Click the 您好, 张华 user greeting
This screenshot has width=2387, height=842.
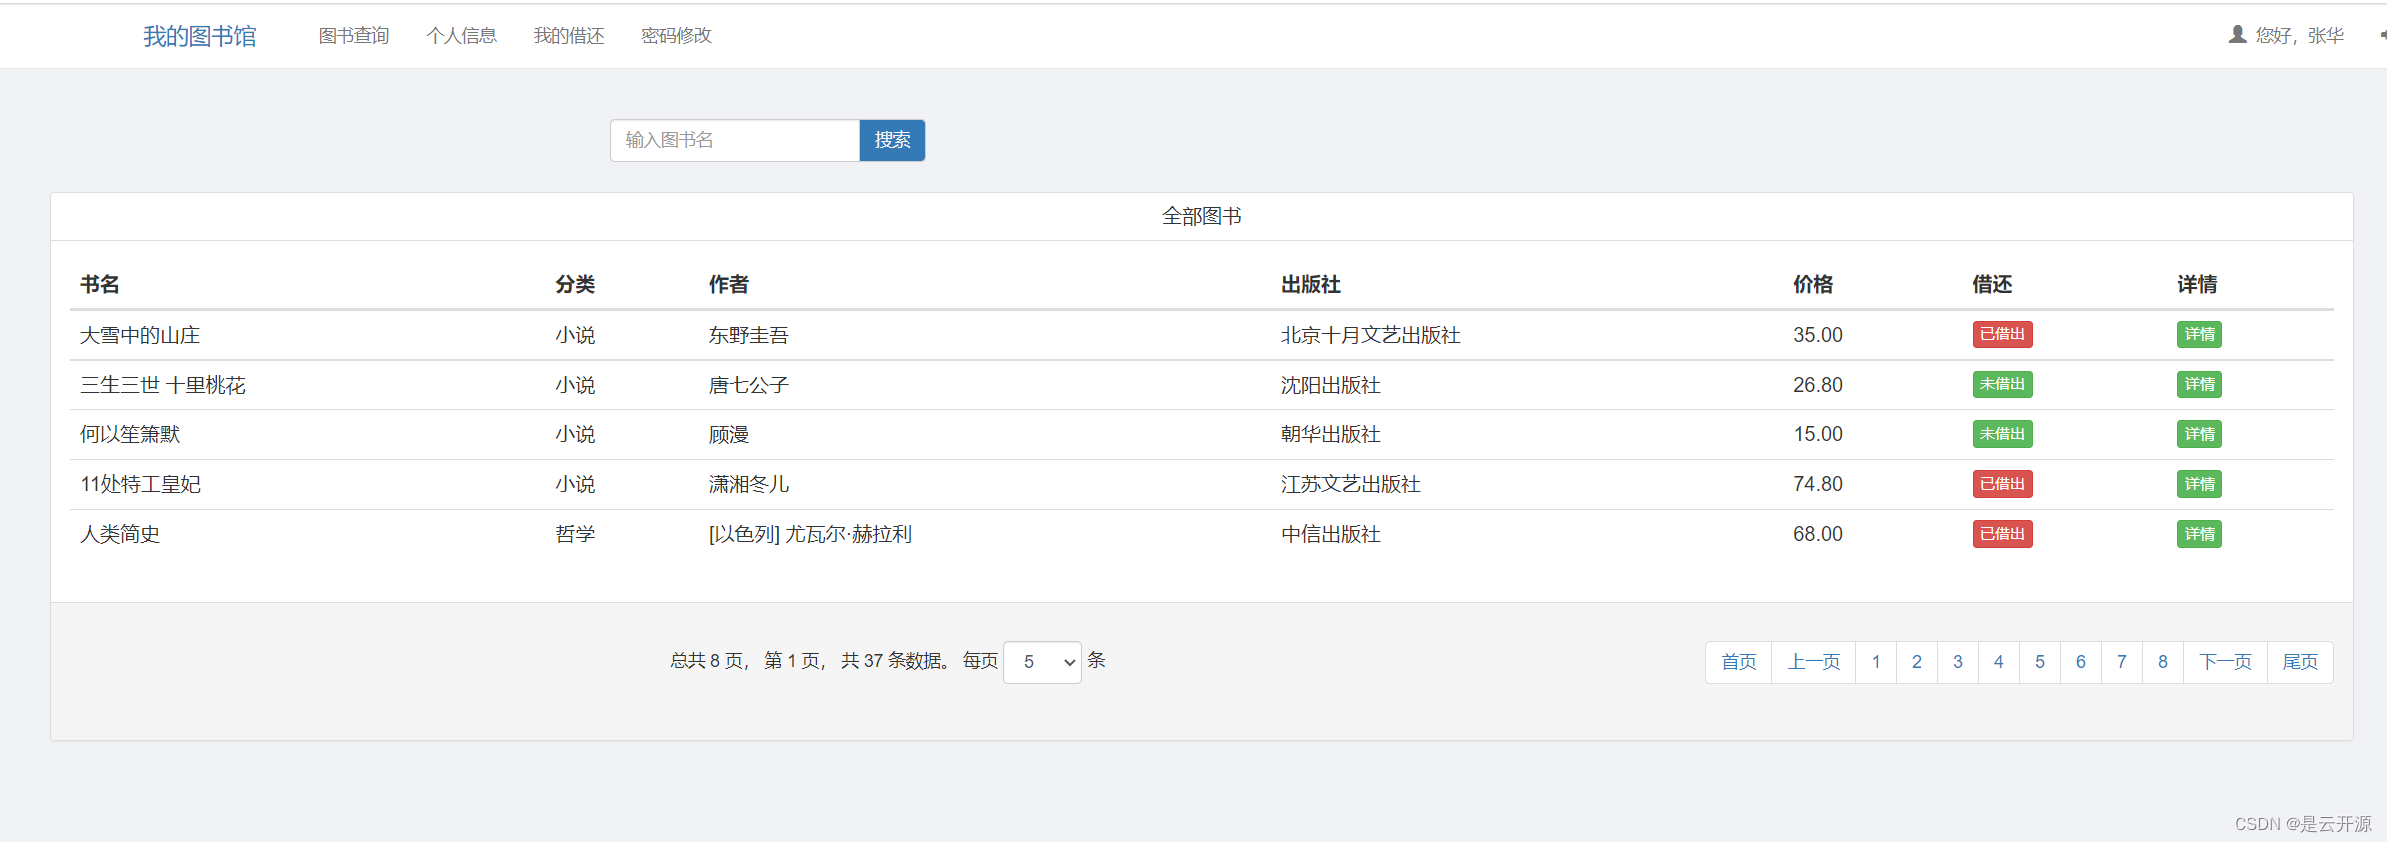pyautogui.click(x=2300, y=36)
